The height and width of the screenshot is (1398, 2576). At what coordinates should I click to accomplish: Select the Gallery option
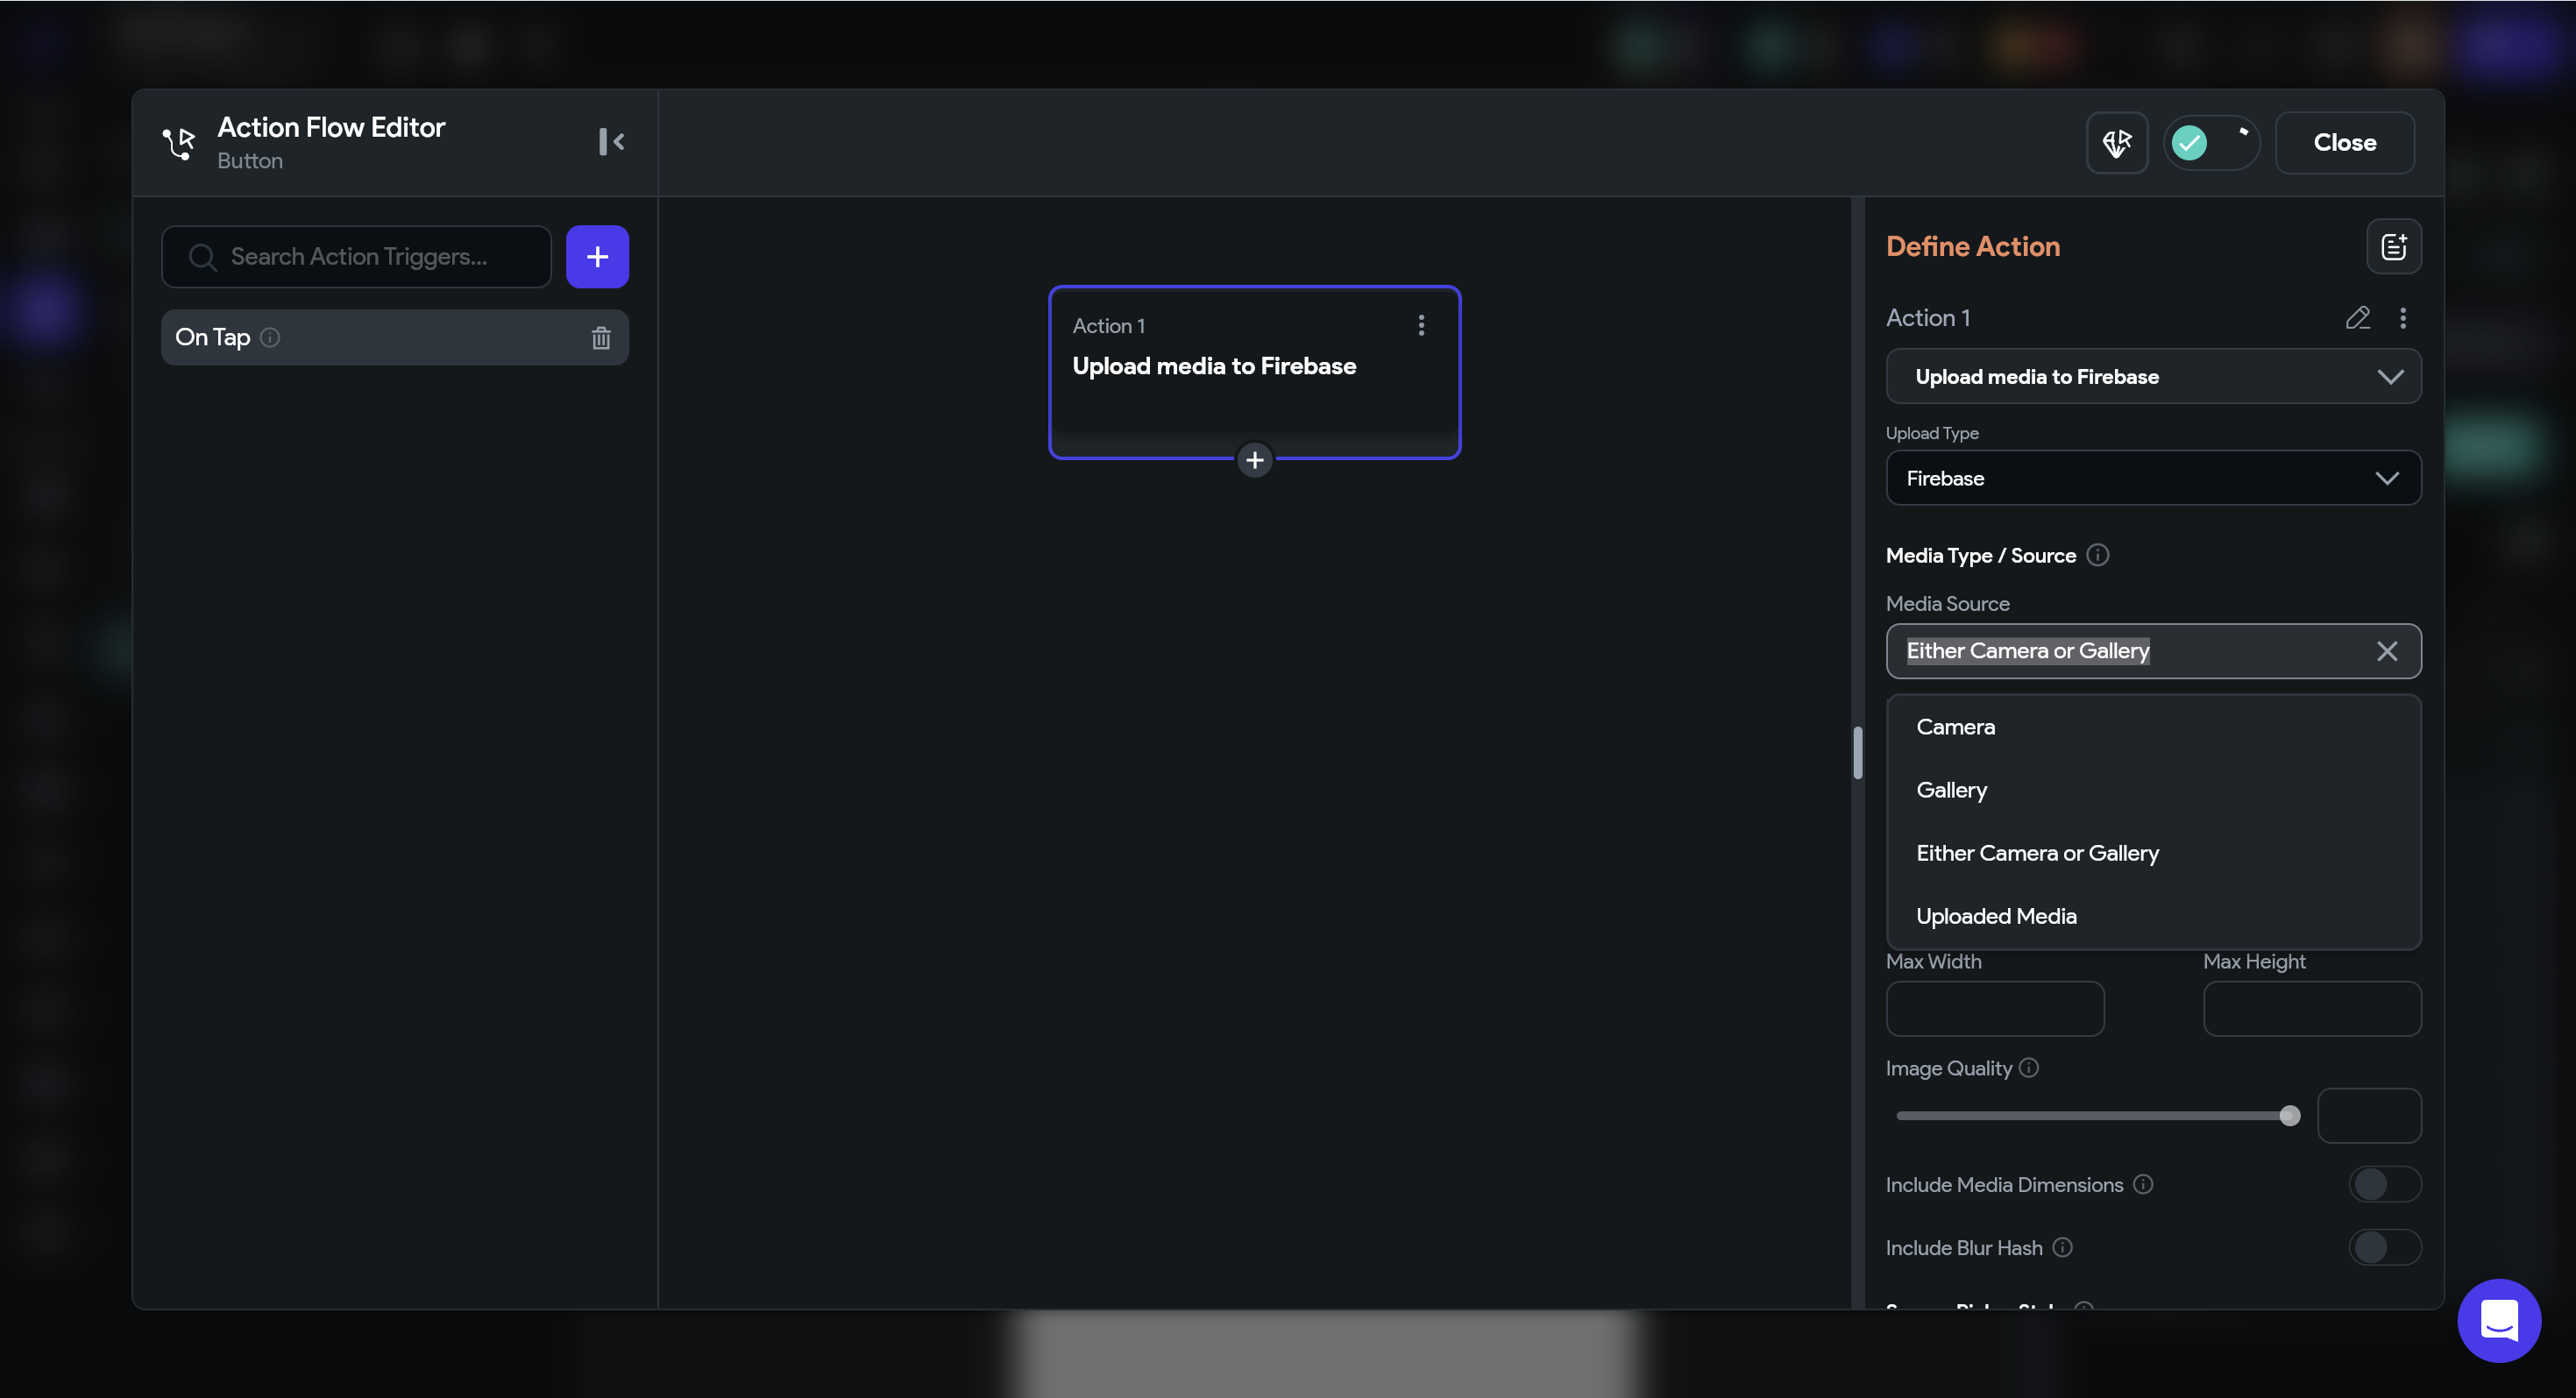[1951, 790]
